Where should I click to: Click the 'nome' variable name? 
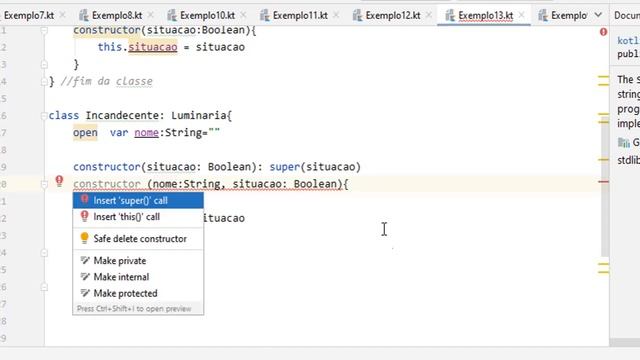[147, 133]
